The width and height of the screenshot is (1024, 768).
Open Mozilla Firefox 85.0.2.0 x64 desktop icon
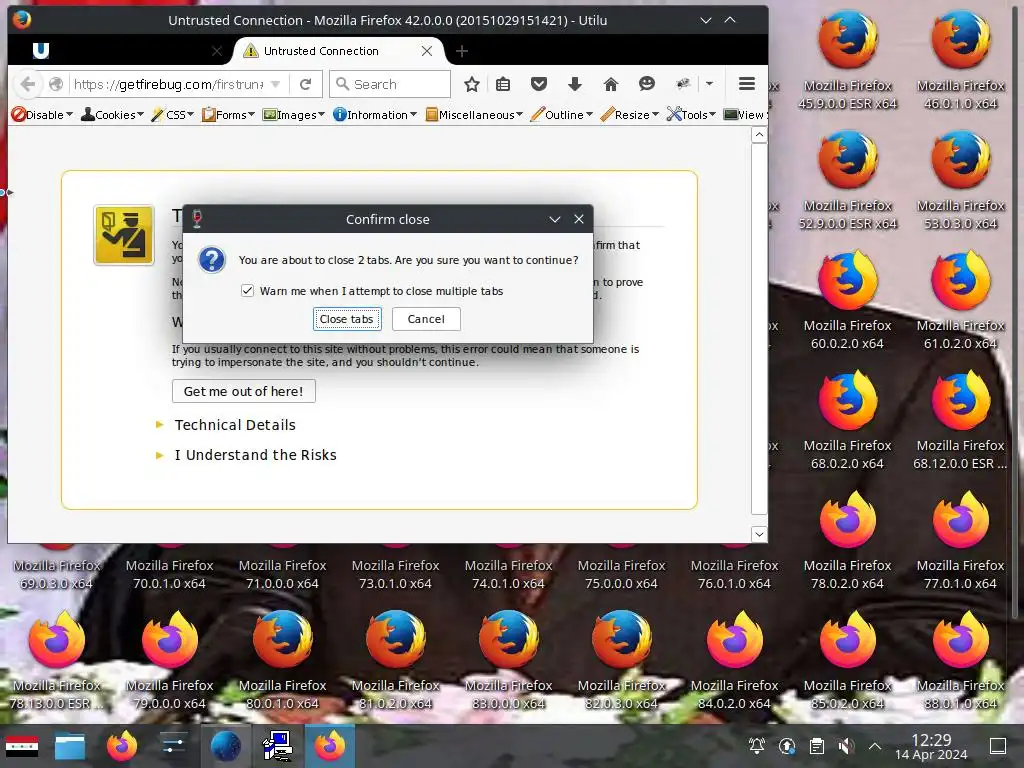click(848, 661)
